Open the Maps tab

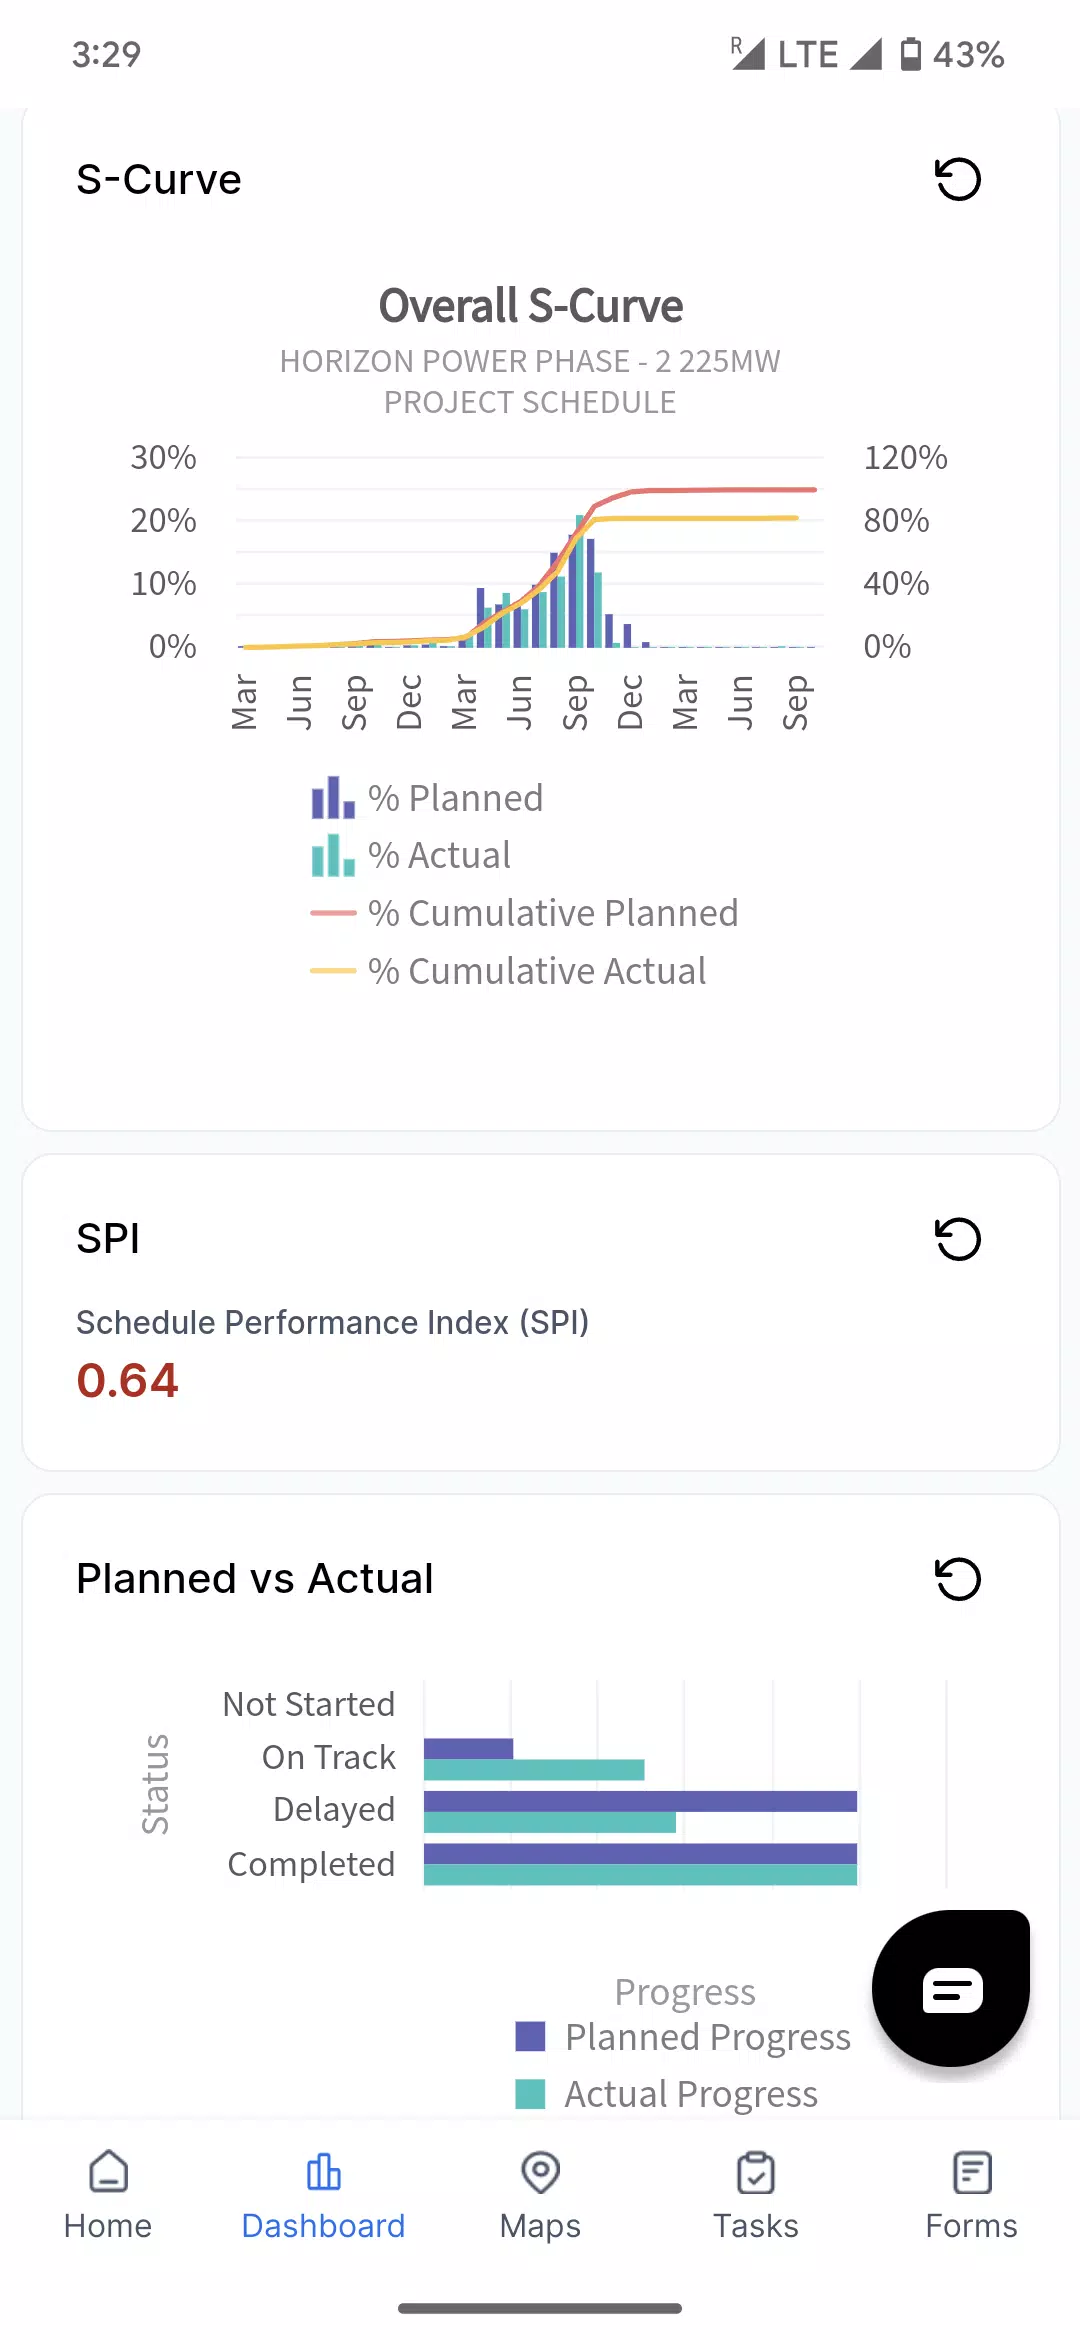coord(540,2196)
